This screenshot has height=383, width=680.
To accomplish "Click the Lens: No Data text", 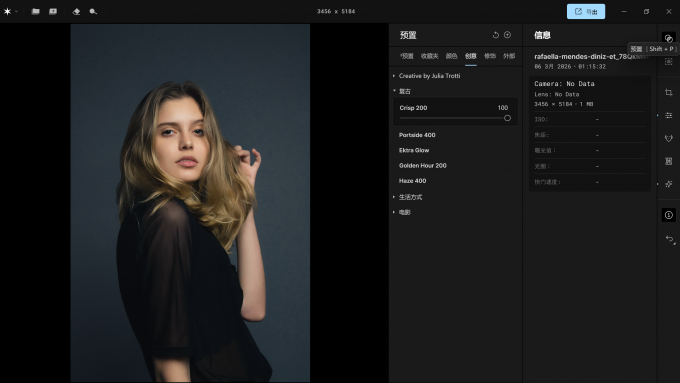I will click(556, 94).
